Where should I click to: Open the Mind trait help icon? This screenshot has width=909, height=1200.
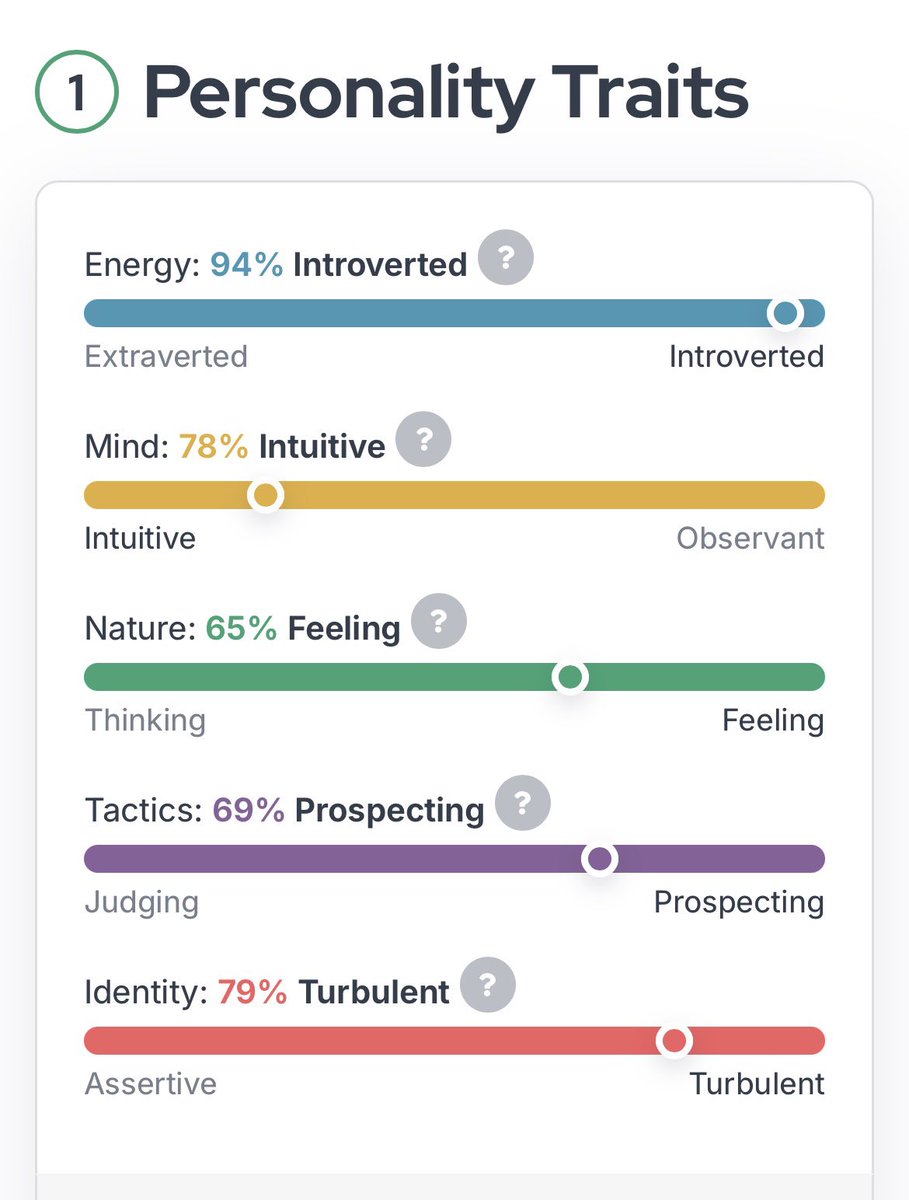pyautogui.click(x=424, y=439)
